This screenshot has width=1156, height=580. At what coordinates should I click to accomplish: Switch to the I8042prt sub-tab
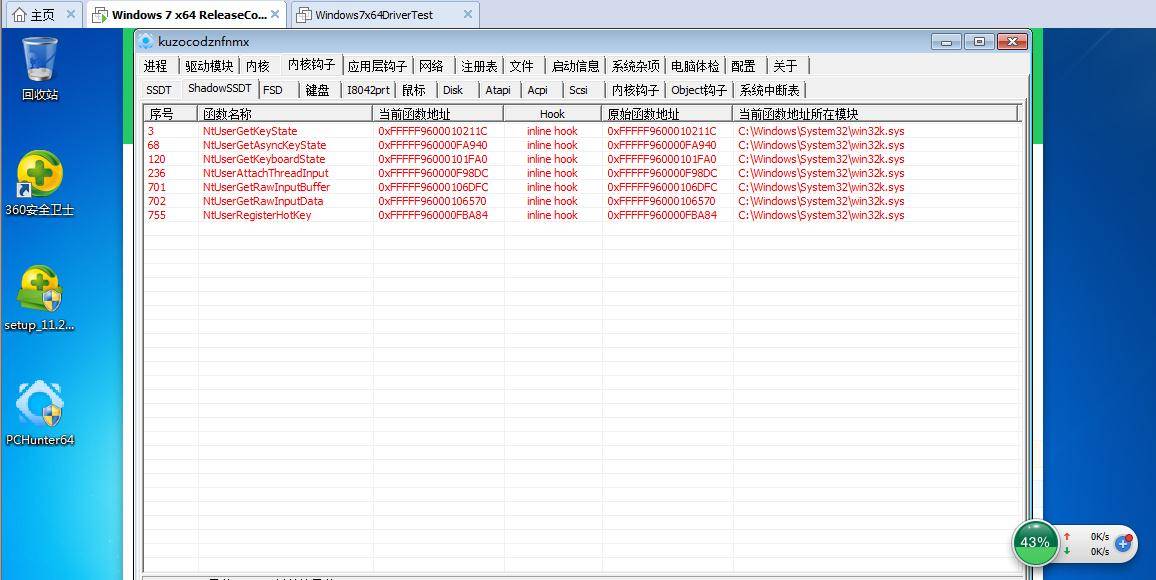pyautogui.click(x=368, y=90)
